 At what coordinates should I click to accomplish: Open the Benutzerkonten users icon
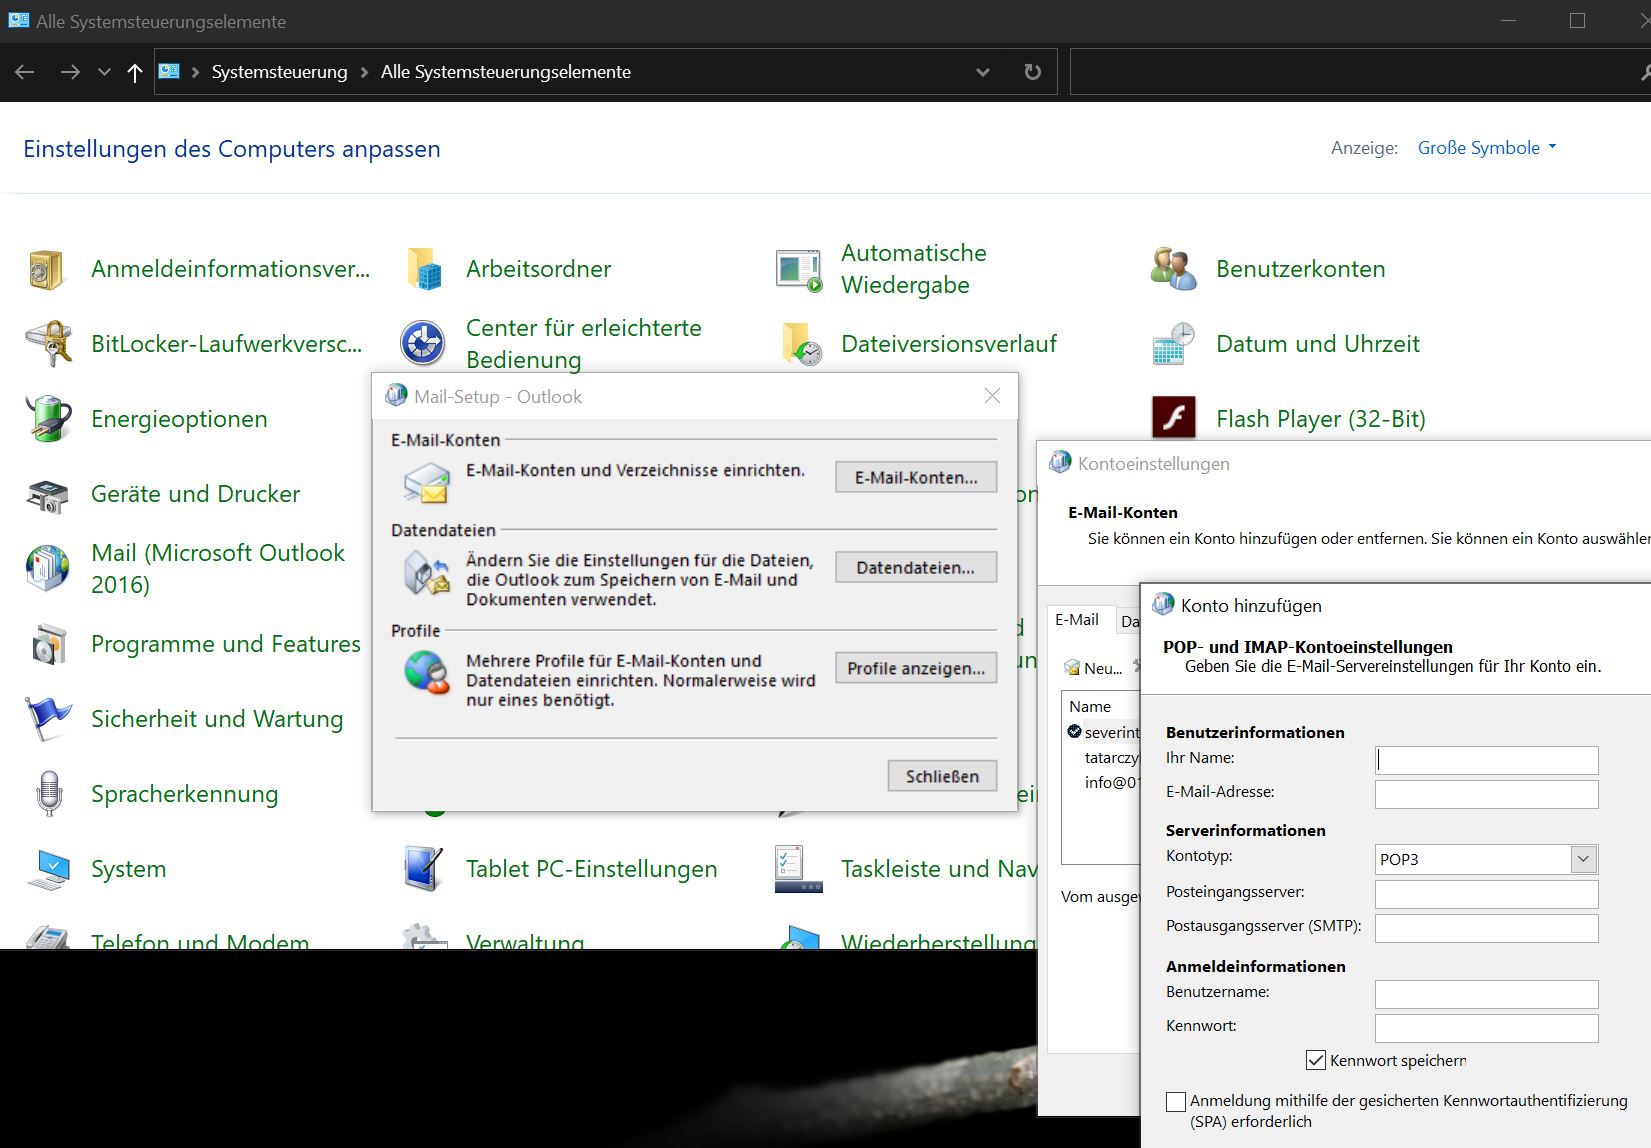1173,269
